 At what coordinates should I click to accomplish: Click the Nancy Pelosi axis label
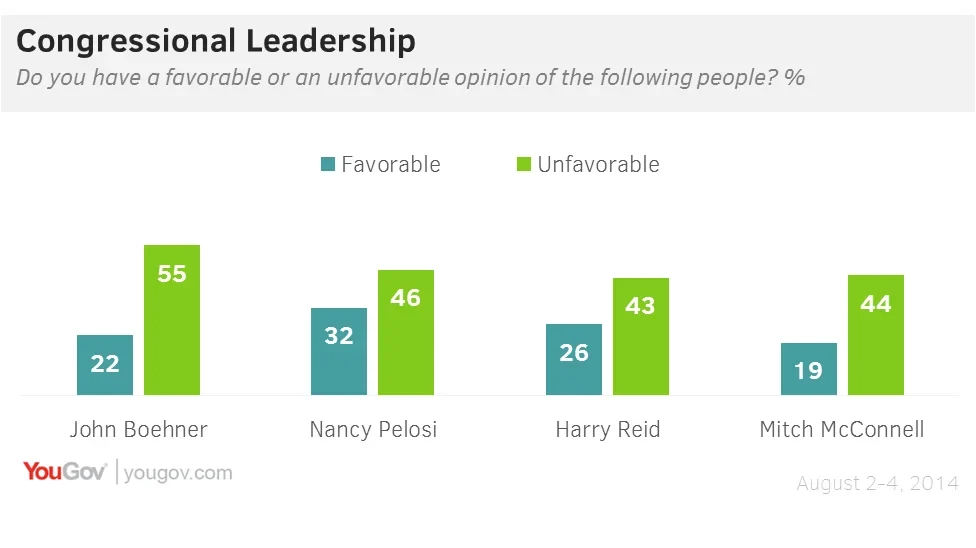[x=373, y=430]
